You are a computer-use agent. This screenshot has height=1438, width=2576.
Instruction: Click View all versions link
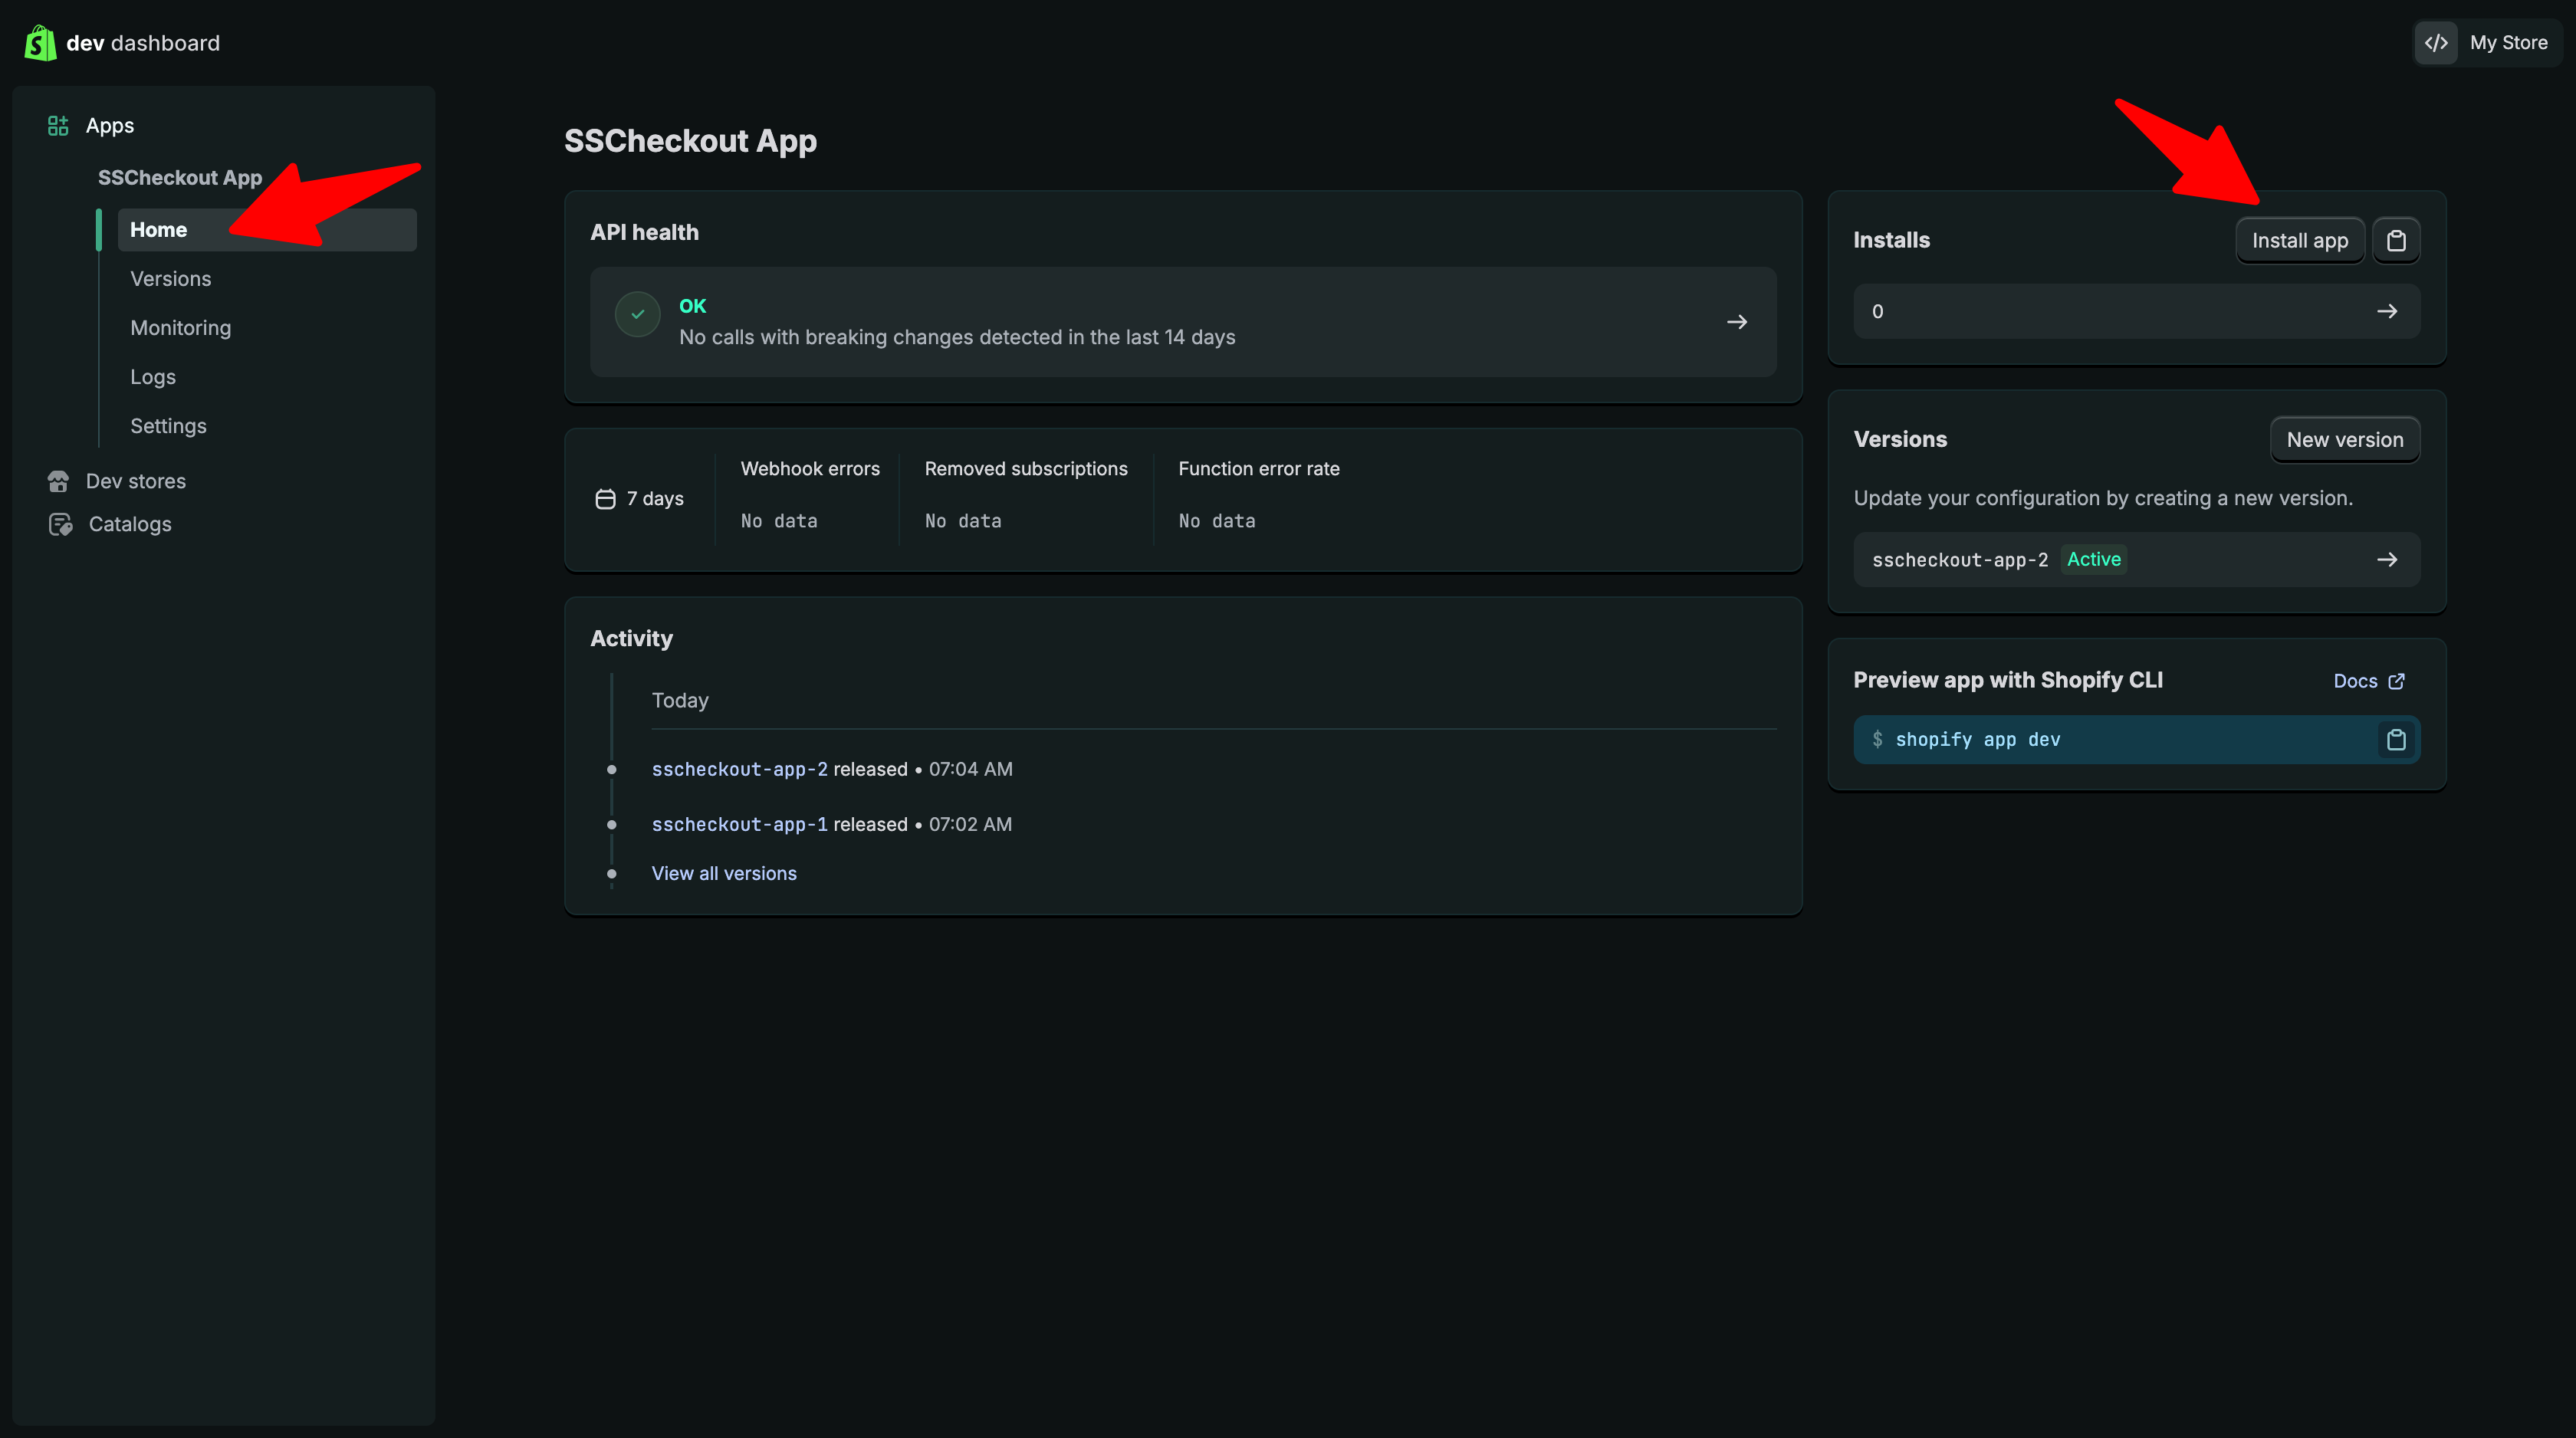click(x=724, y=874)
